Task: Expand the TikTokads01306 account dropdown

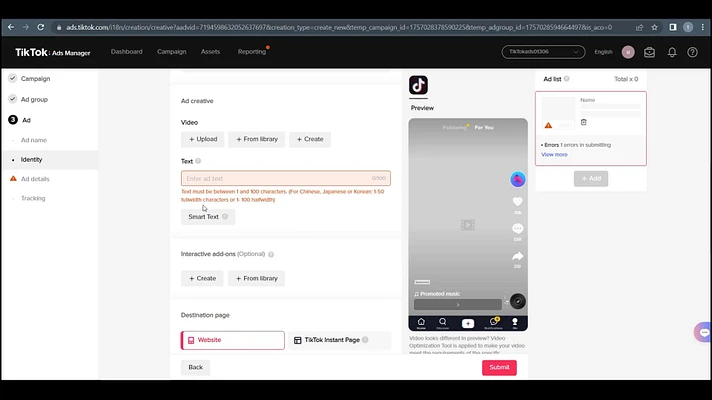Action: pos(543,52)
